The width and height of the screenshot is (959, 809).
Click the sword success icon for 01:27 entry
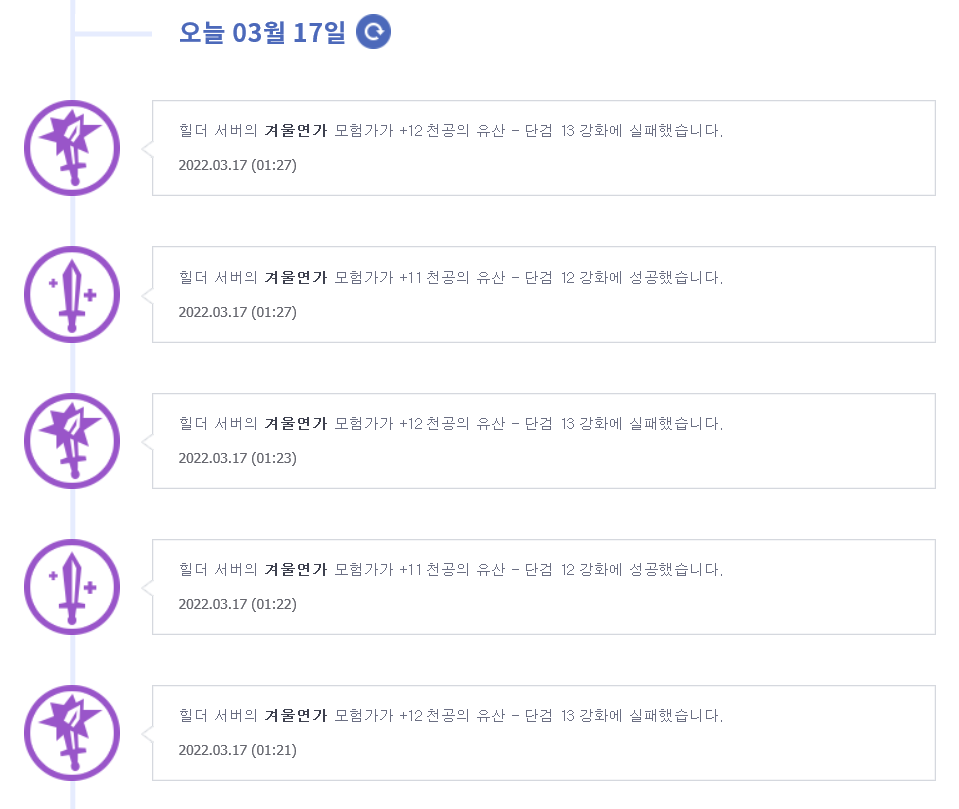point(72,295)
